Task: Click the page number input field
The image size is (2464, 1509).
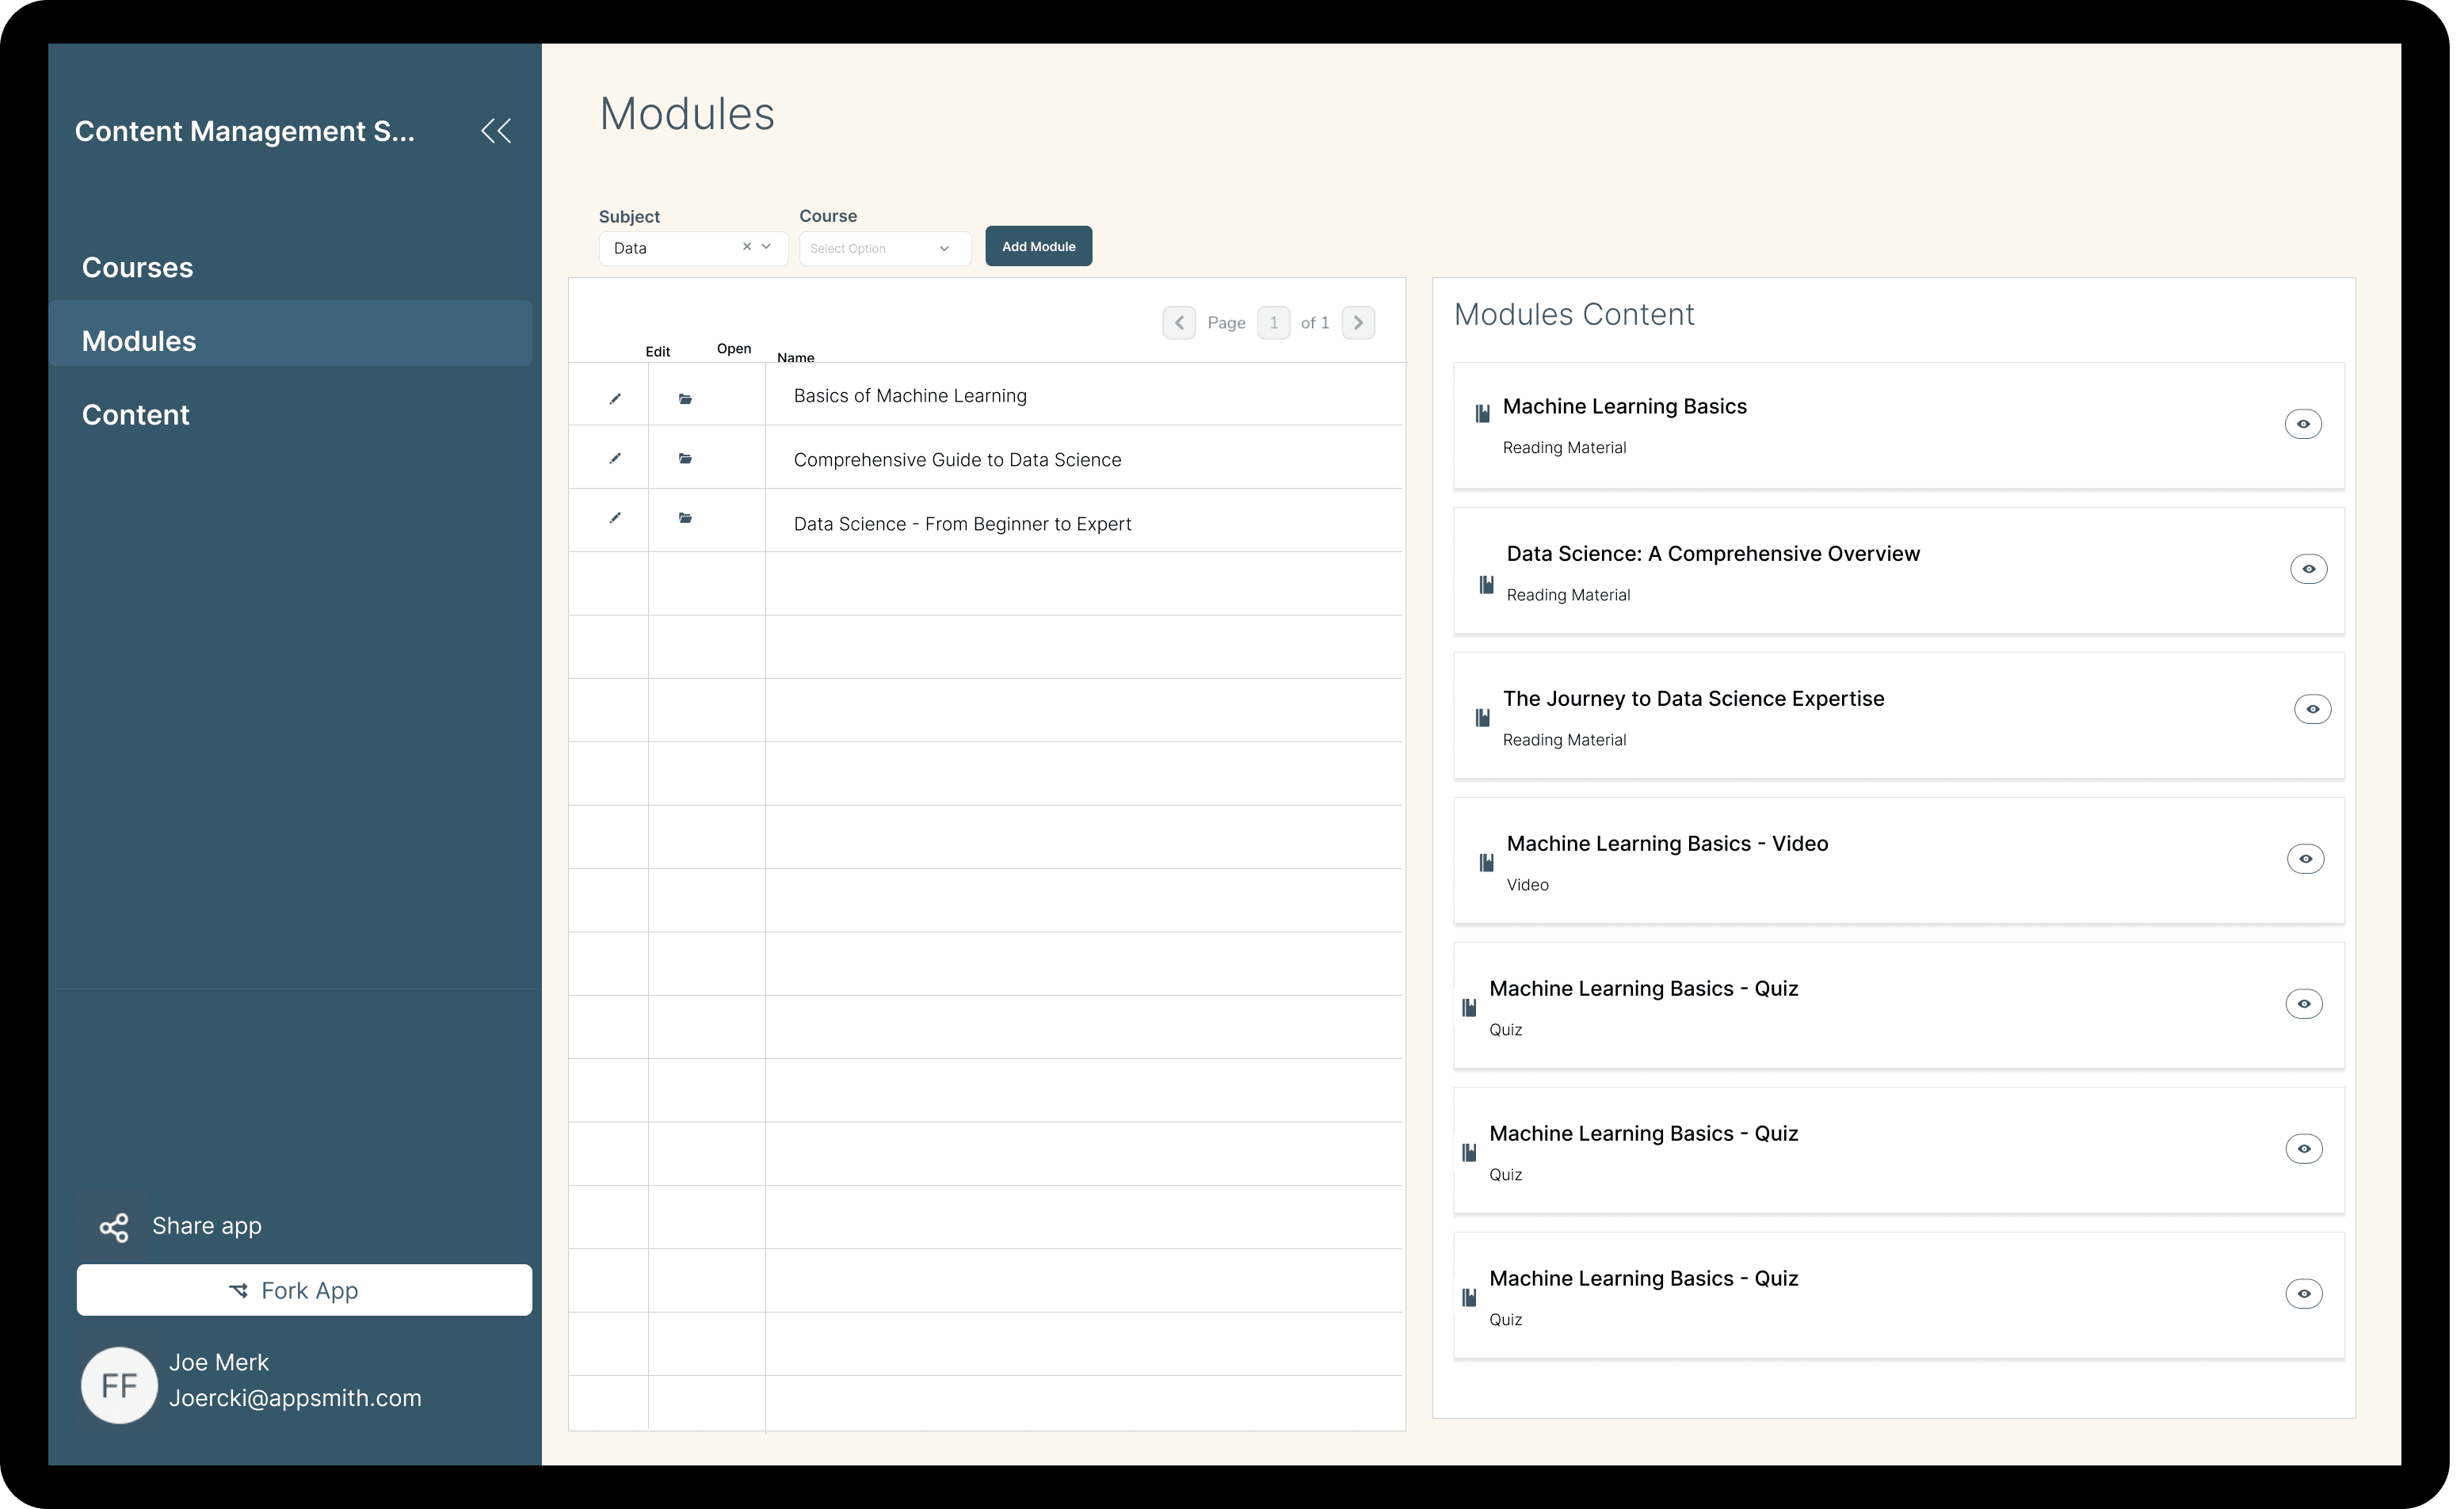Action: point(1273,322)
